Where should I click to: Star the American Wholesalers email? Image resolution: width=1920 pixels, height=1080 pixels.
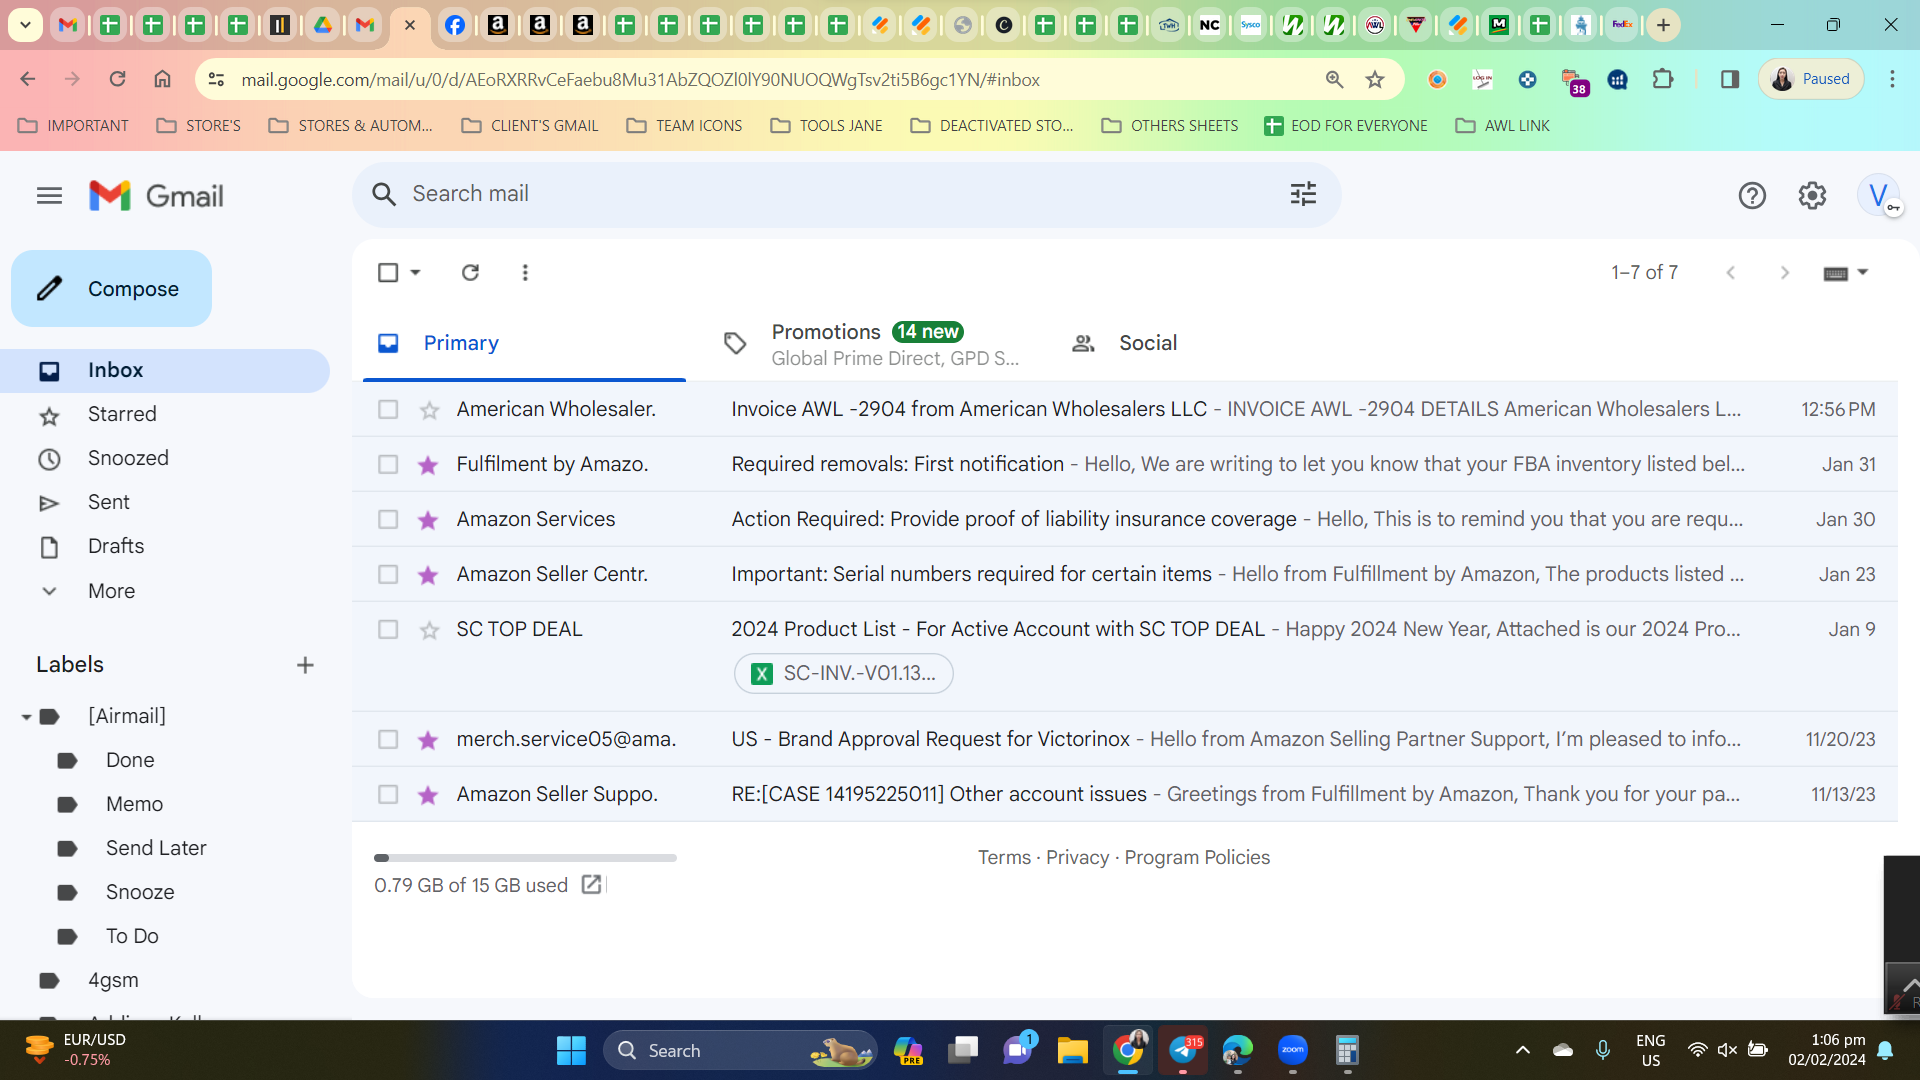429,410
